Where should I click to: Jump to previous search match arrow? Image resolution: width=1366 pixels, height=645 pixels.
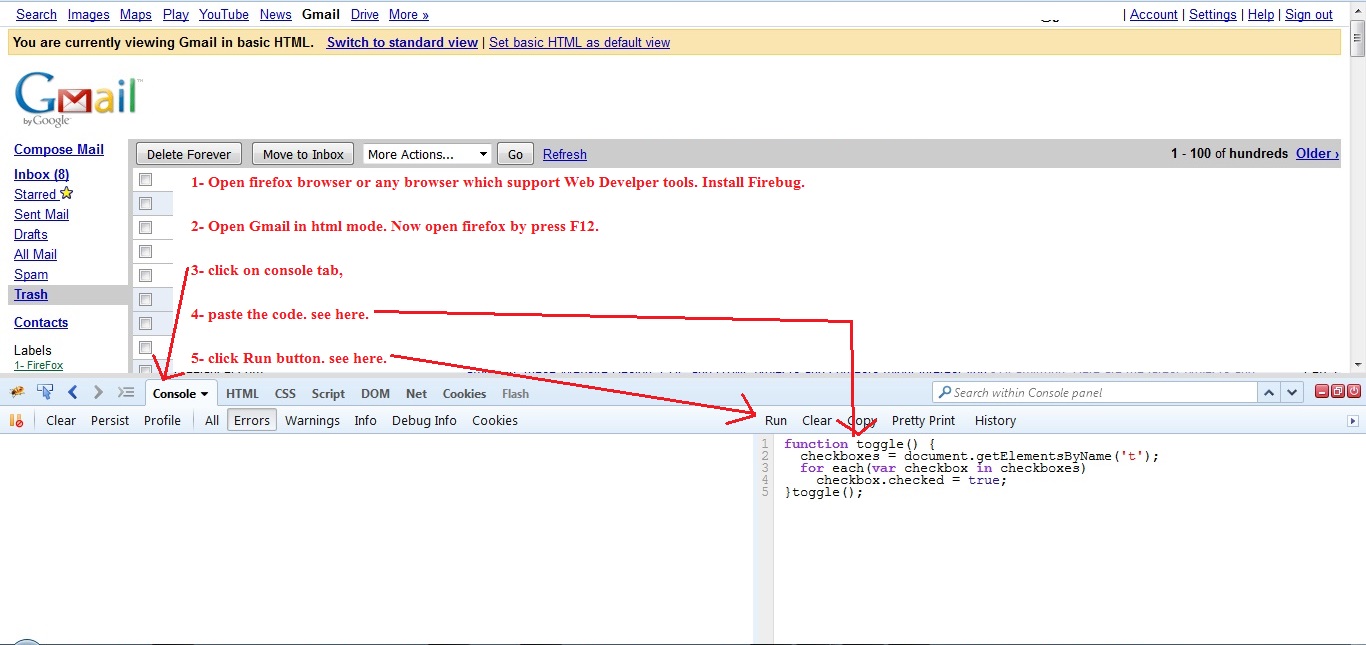click(1268, 393)
